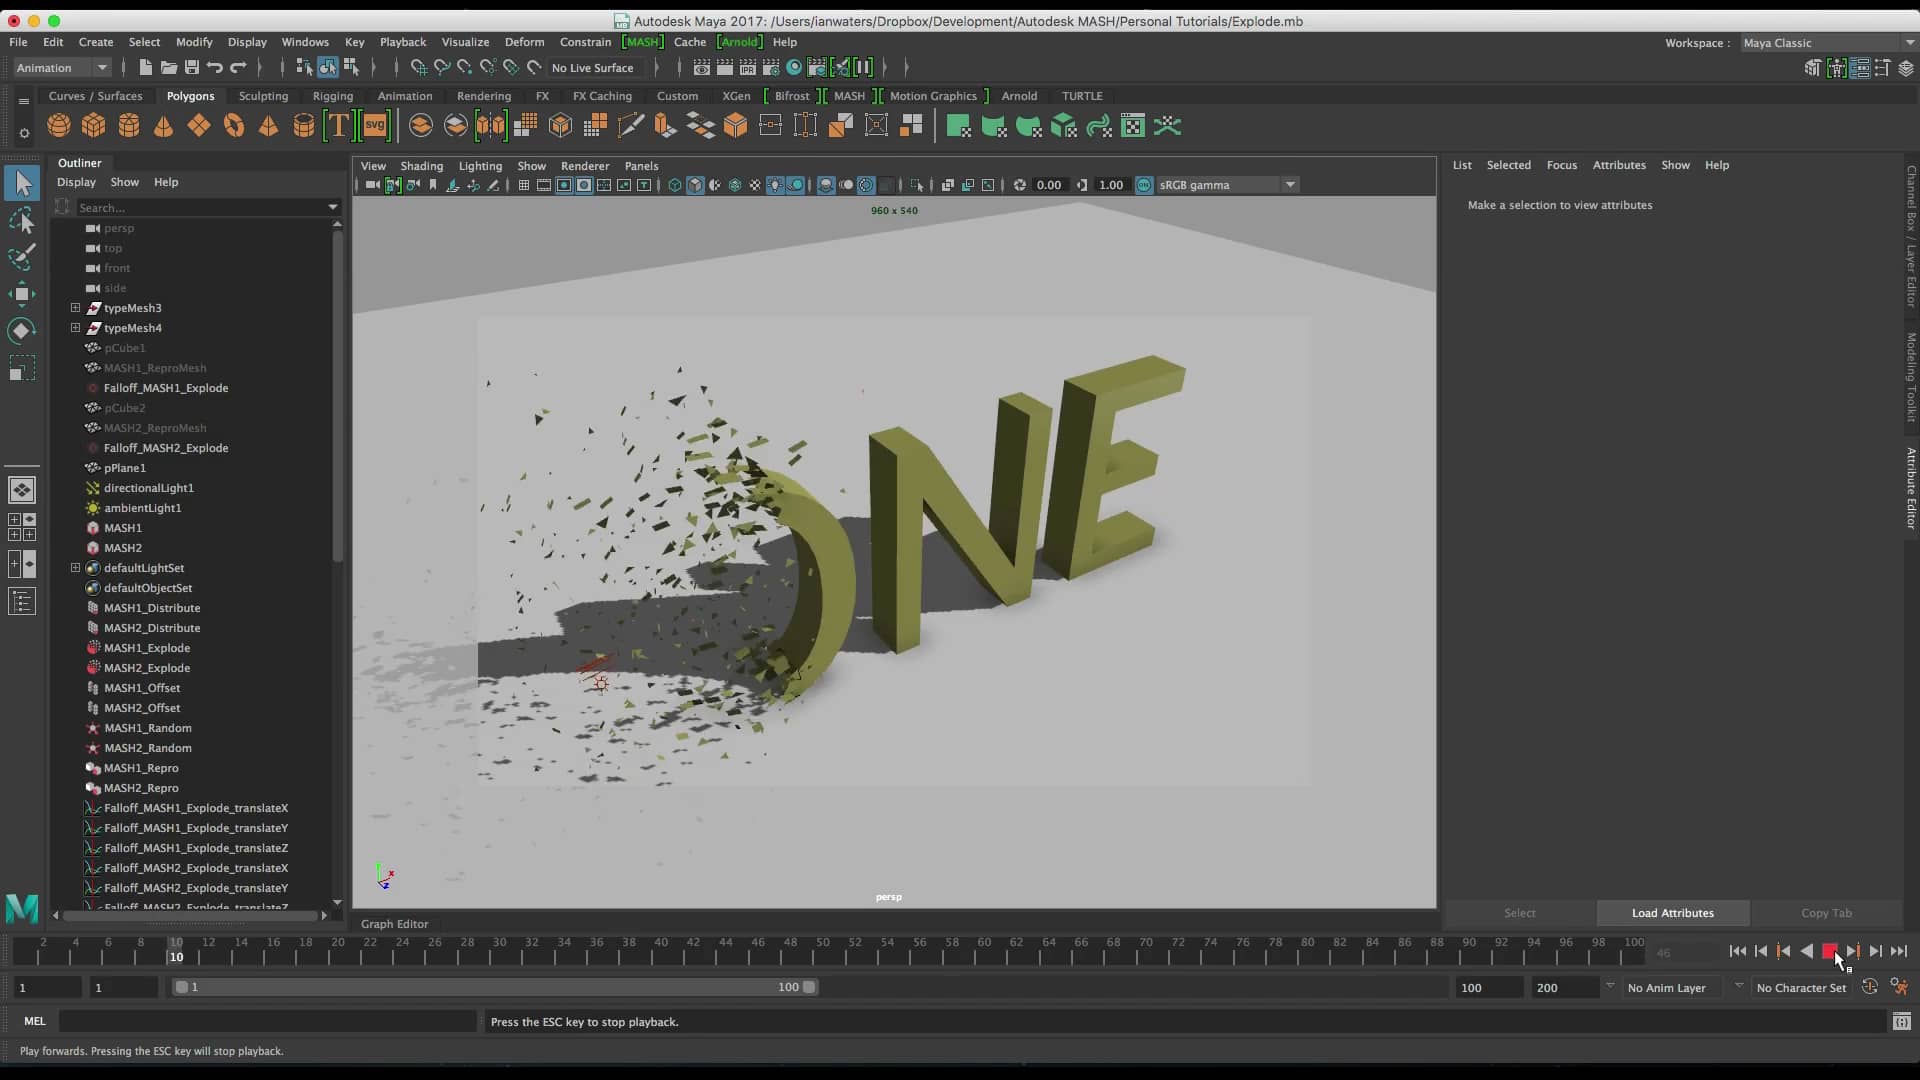Open the Attributes menu in Attribute Editor

pos(1619,165)
